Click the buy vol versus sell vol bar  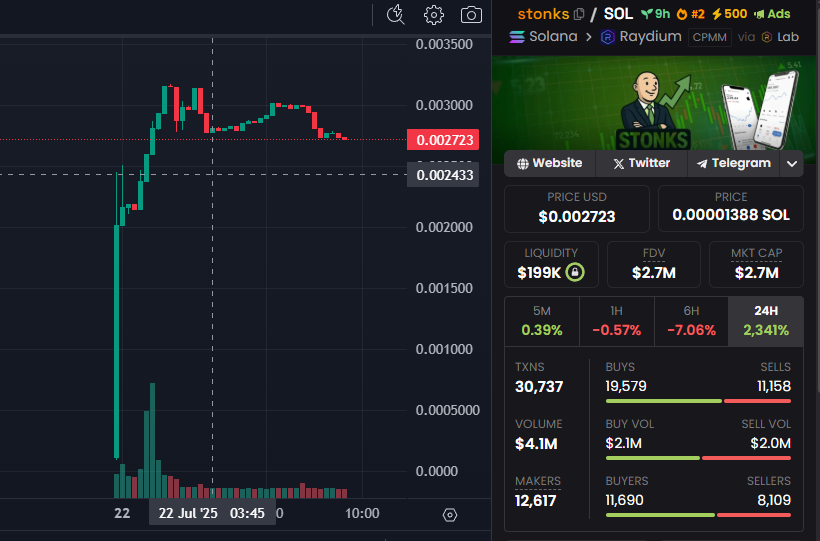[698, 458]
